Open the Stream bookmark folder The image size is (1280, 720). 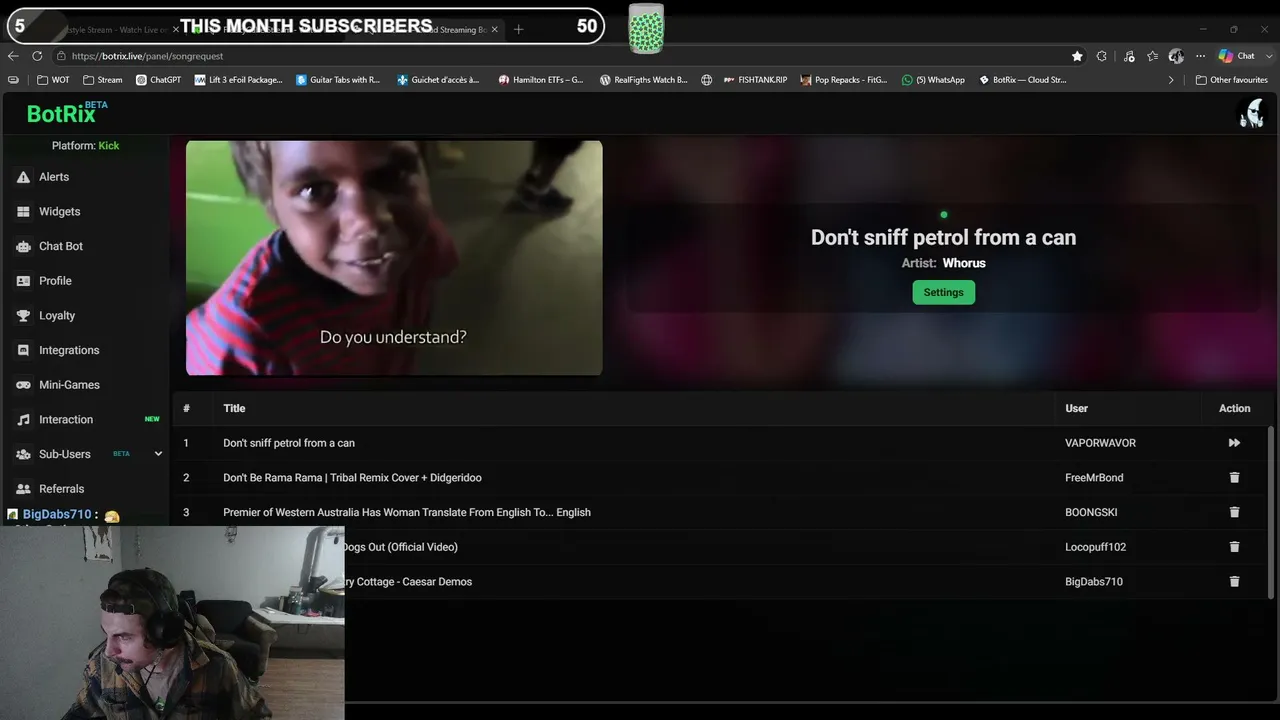point(103,80)
